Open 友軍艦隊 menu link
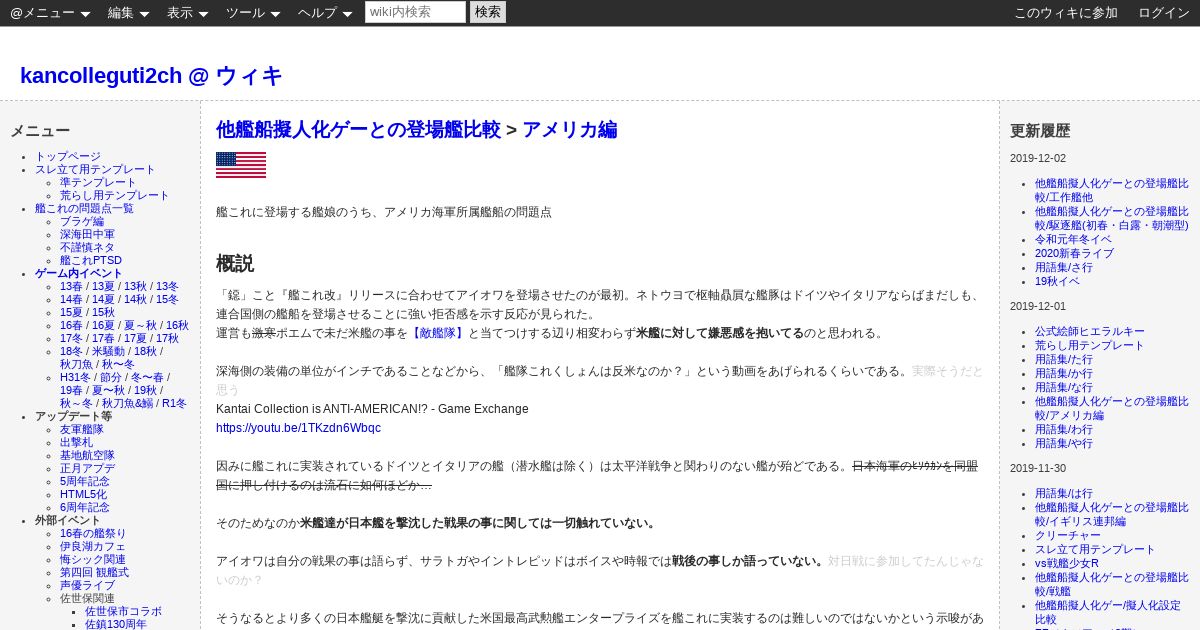This screenshot has height=630, width=1200. point(82,430)
